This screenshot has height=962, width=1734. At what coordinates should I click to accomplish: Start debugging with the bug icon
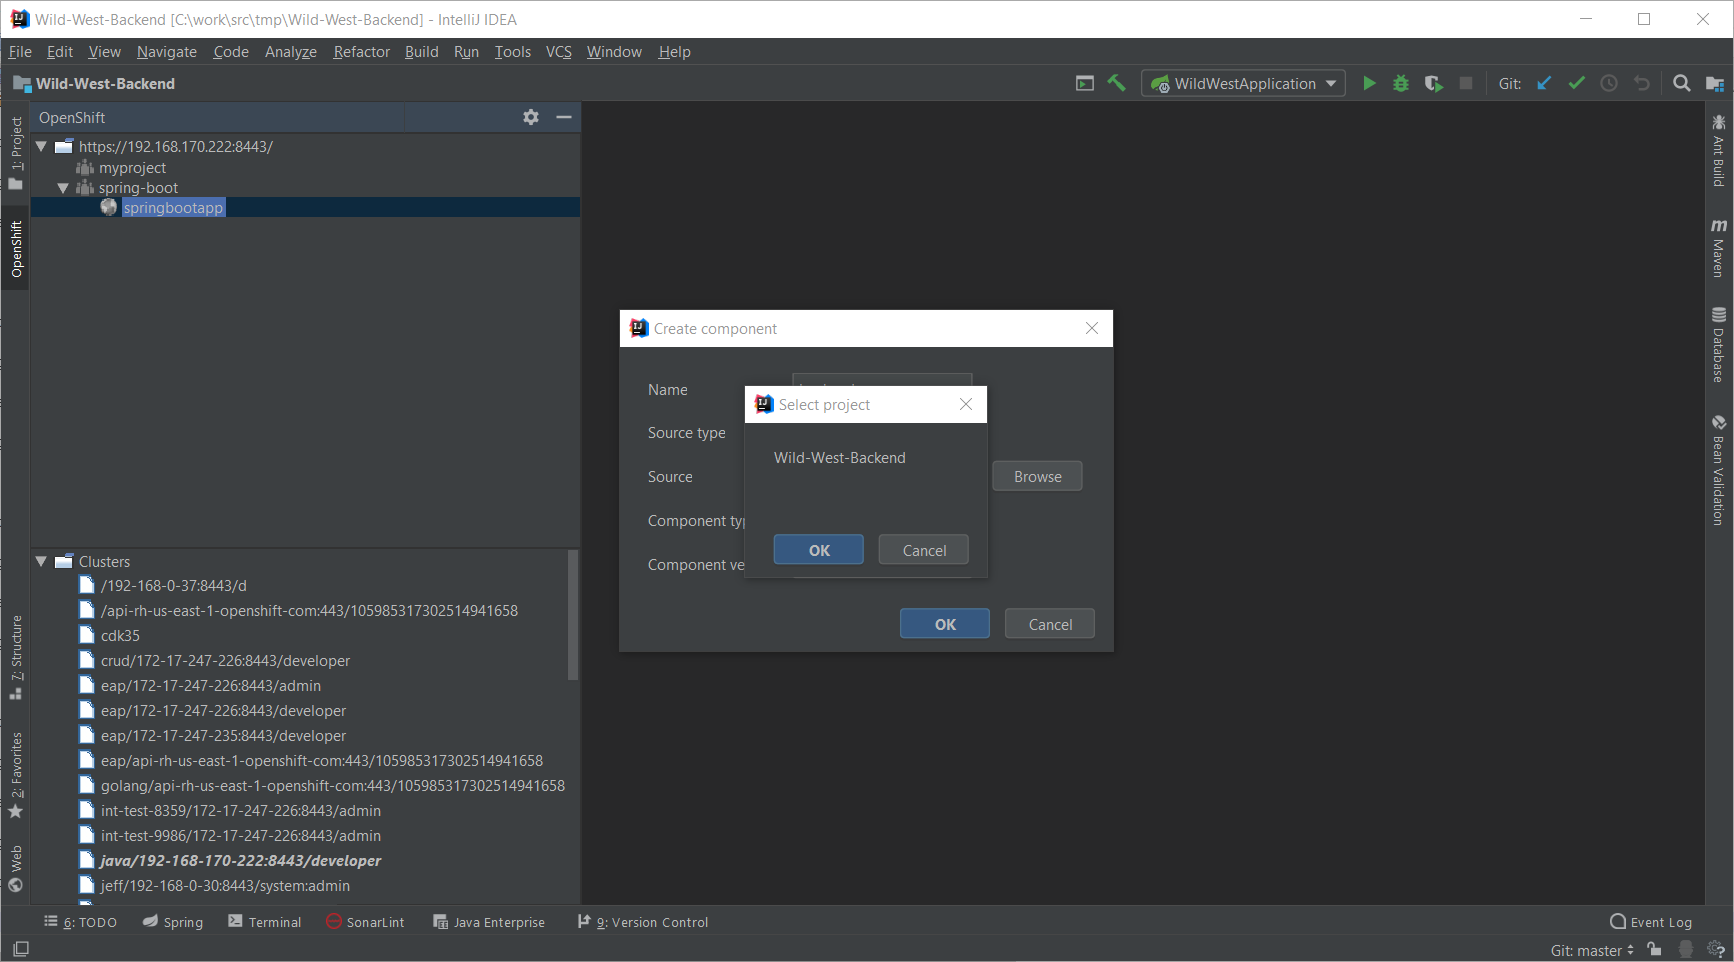1401,83
